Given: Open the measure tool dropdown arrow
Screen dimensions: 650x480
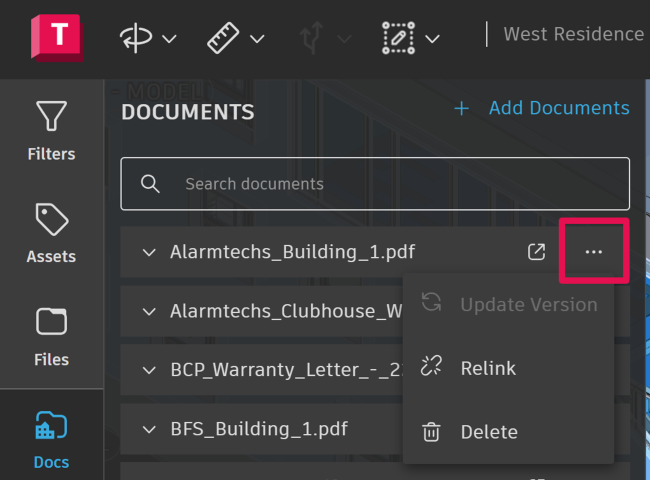Looking at the screenshot, I should [257, 39].
